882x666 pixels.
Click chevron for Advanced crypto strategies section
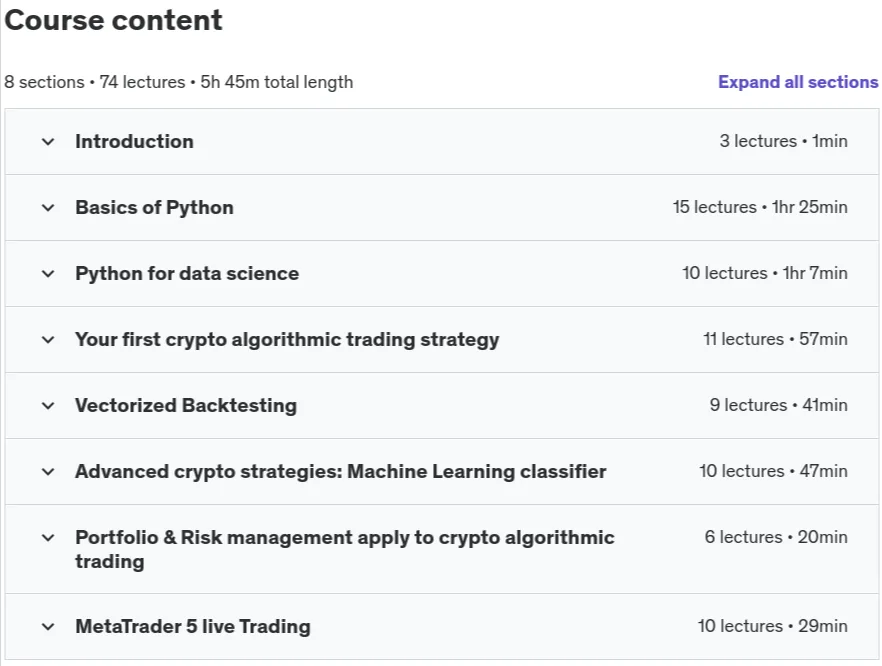point(48,472)
